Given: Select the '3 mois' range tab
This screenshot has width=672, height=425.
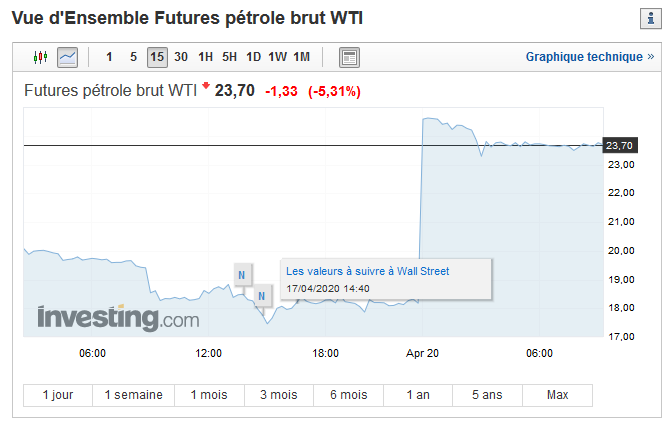Looking at the screenshot, I should 279,395.
